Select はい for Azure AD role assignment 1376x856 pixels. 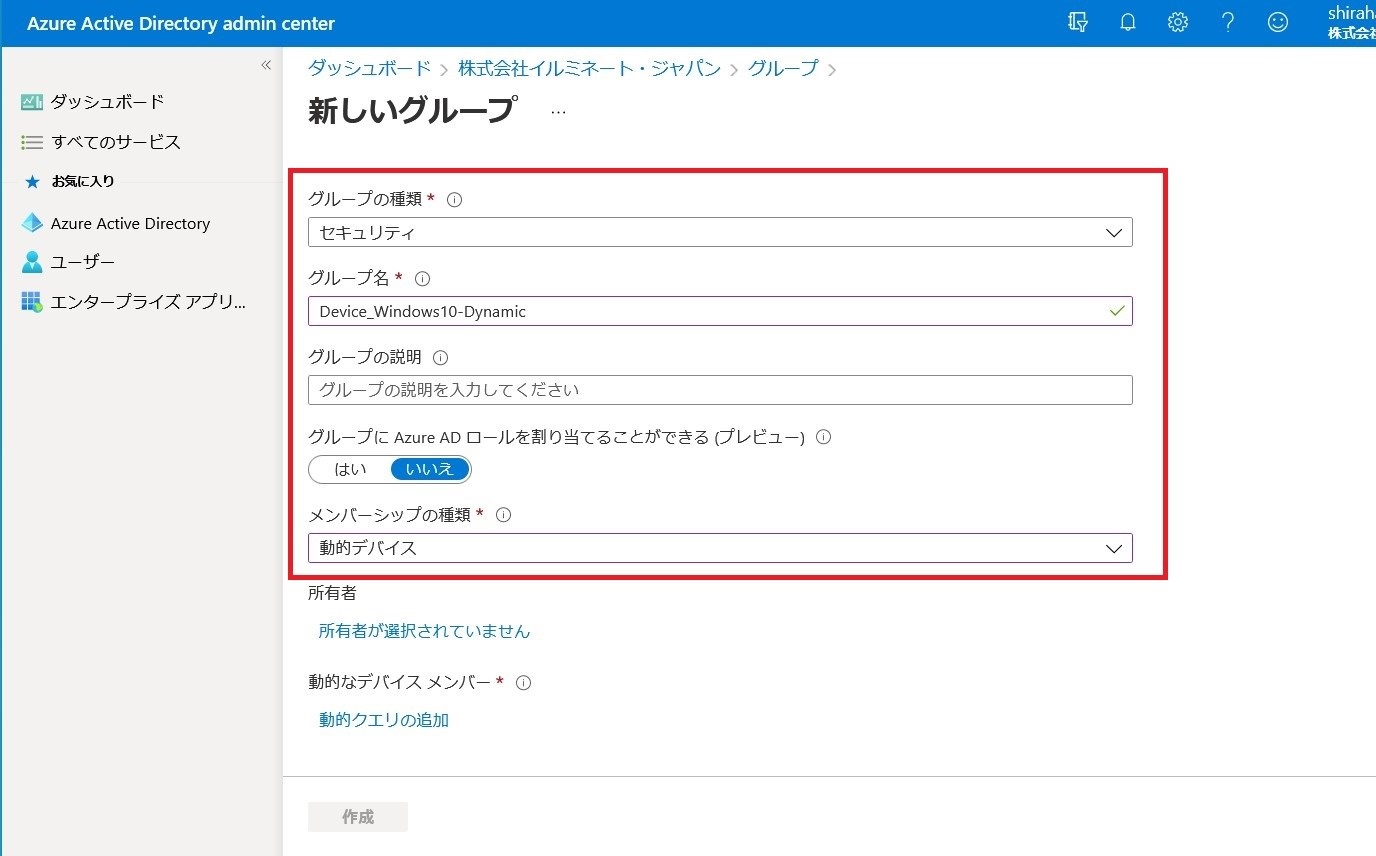coord(350,469)
